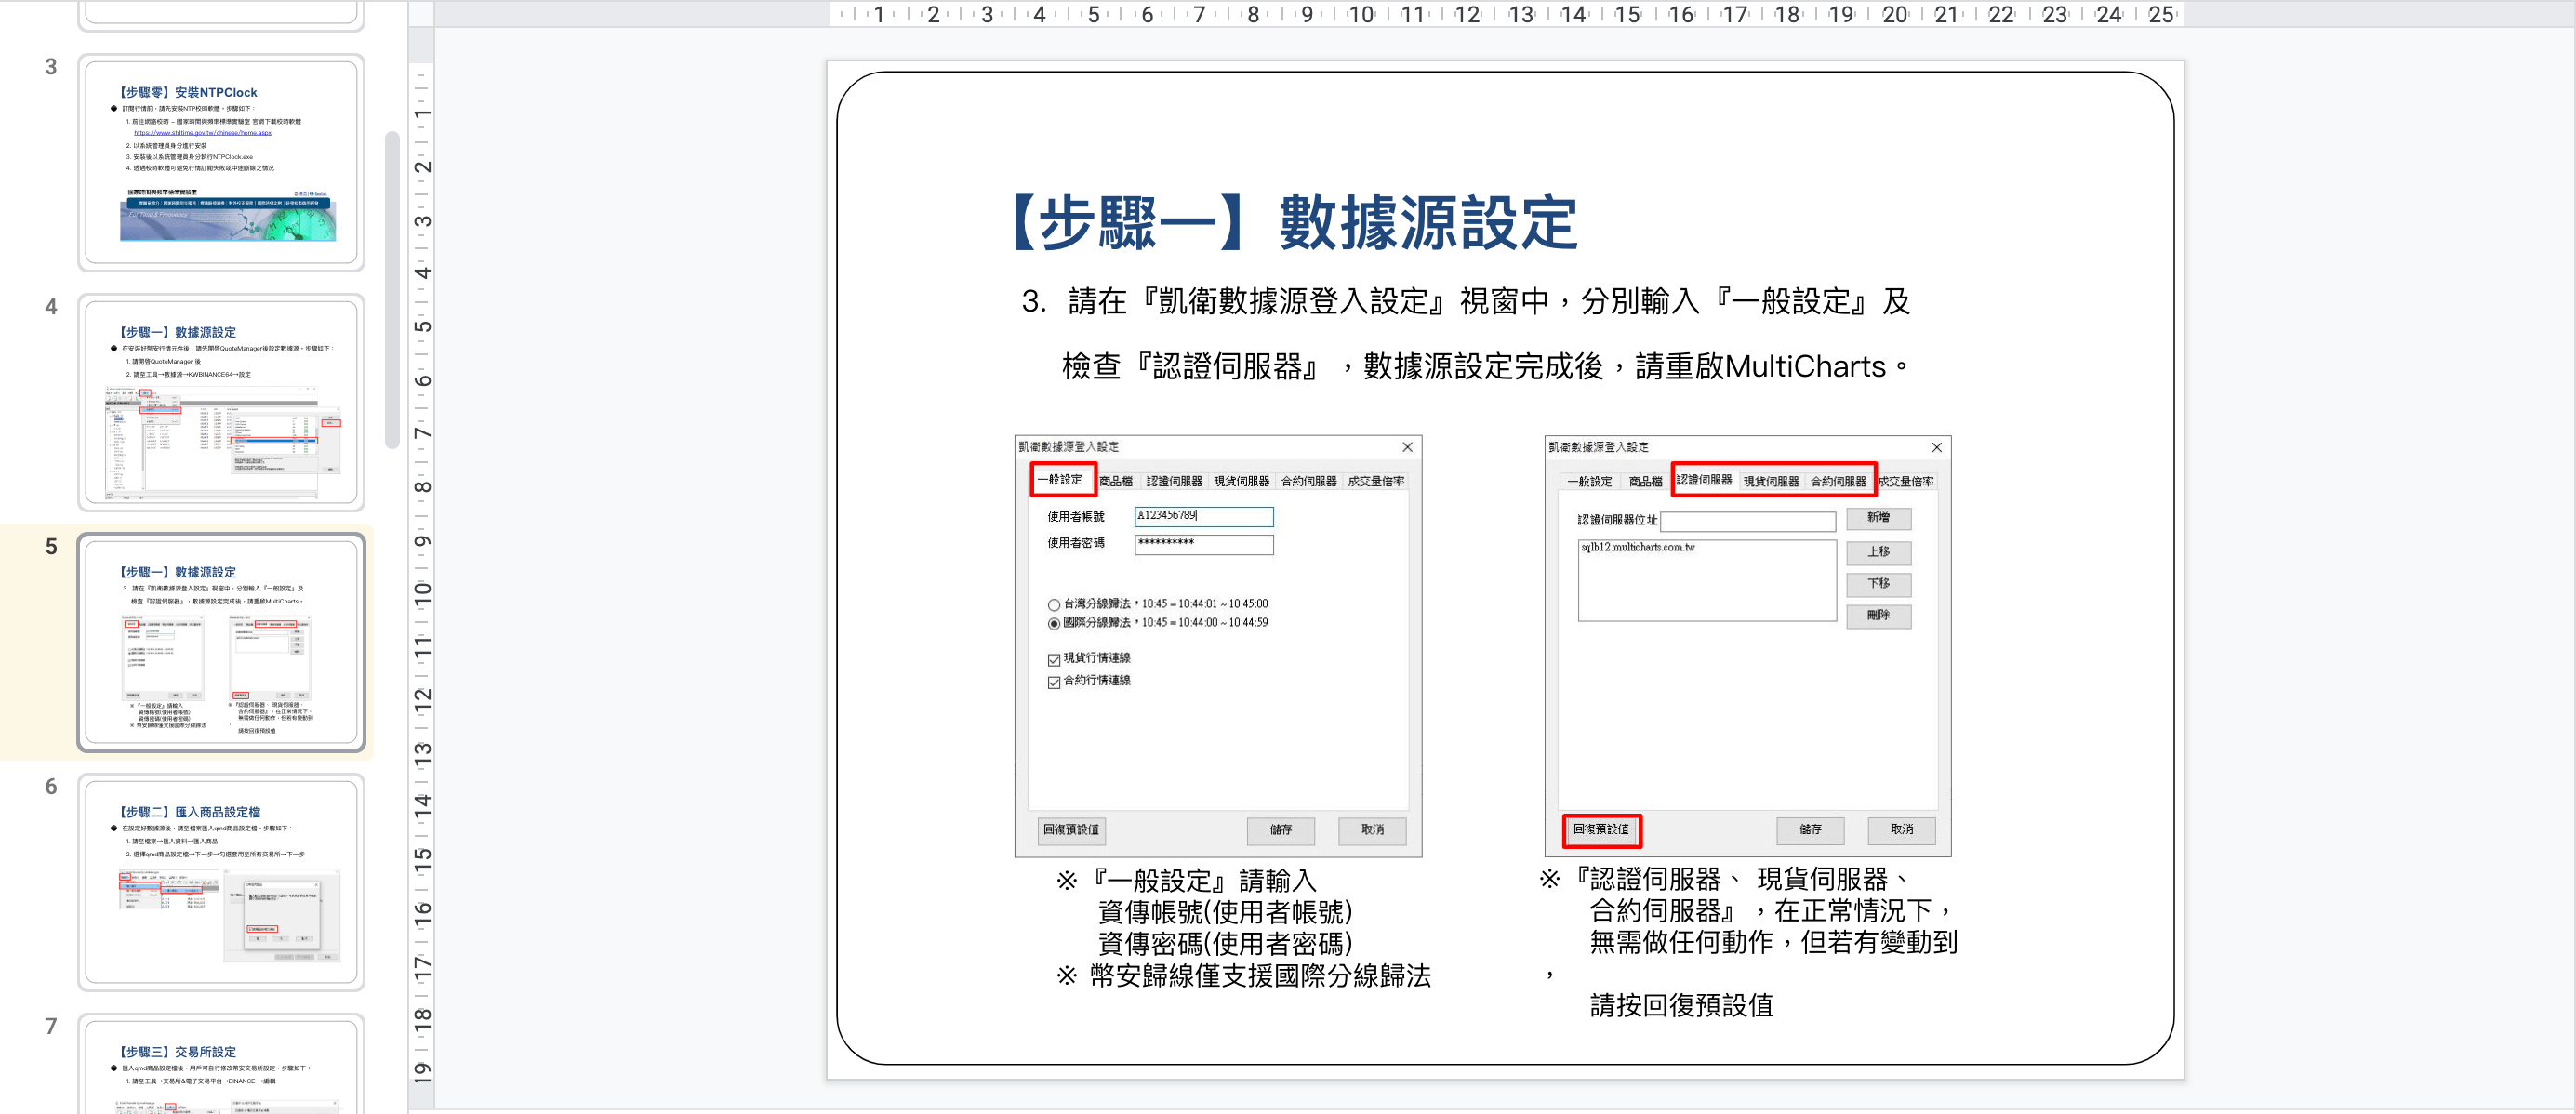This screenshot has height=1114, width=2576.
Task: Click the paragraph starting 3. 請在『凱衛數據源登入設定』
Action: click(x=1465, y=301)
